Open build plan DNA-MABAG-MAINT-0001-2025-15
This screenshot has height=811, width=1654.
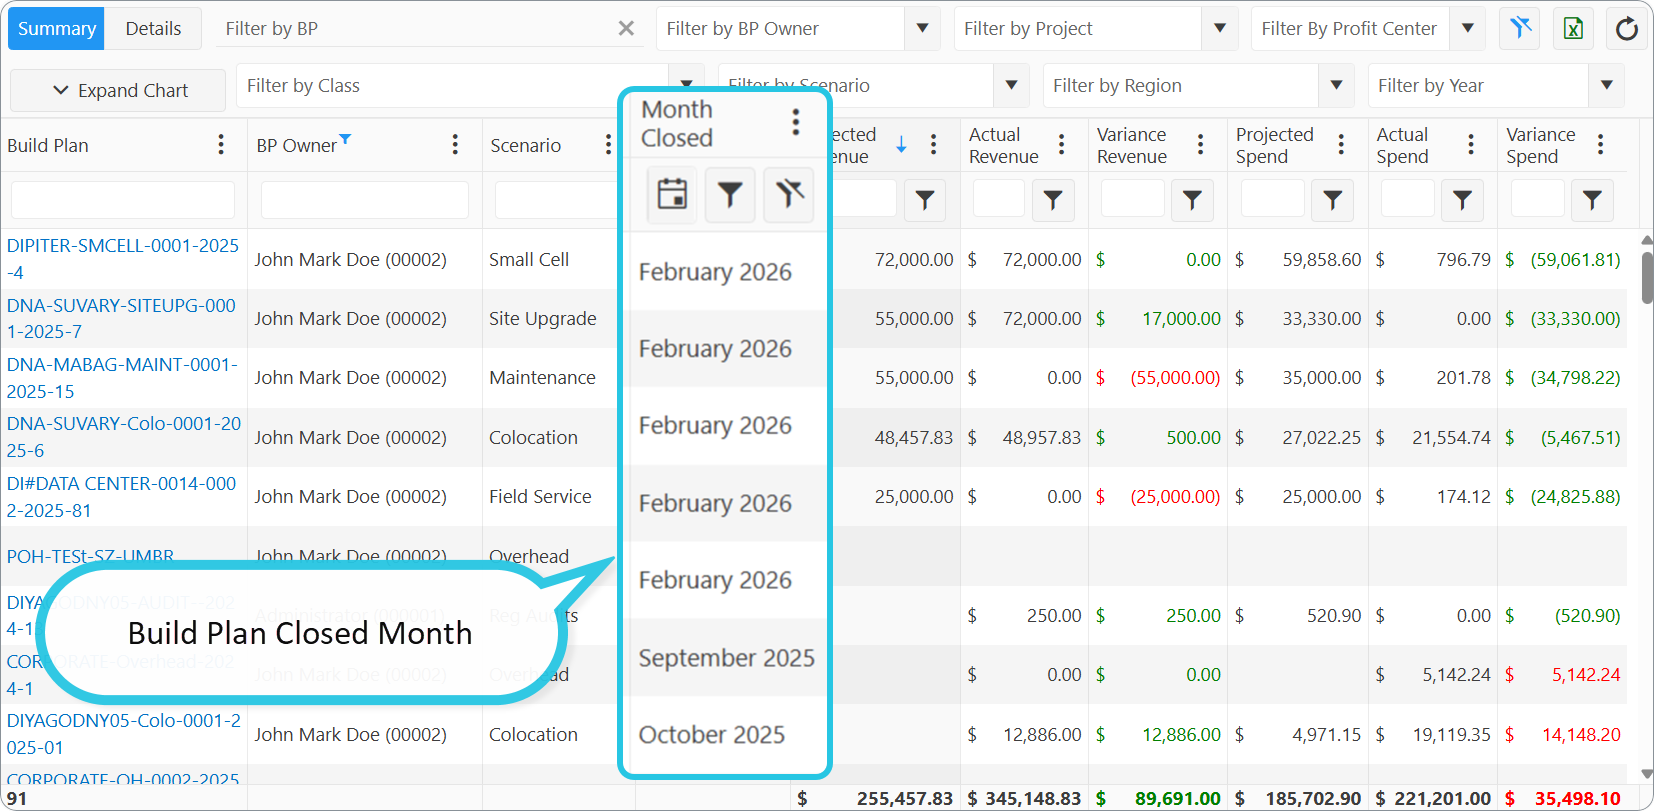point(122,378)
